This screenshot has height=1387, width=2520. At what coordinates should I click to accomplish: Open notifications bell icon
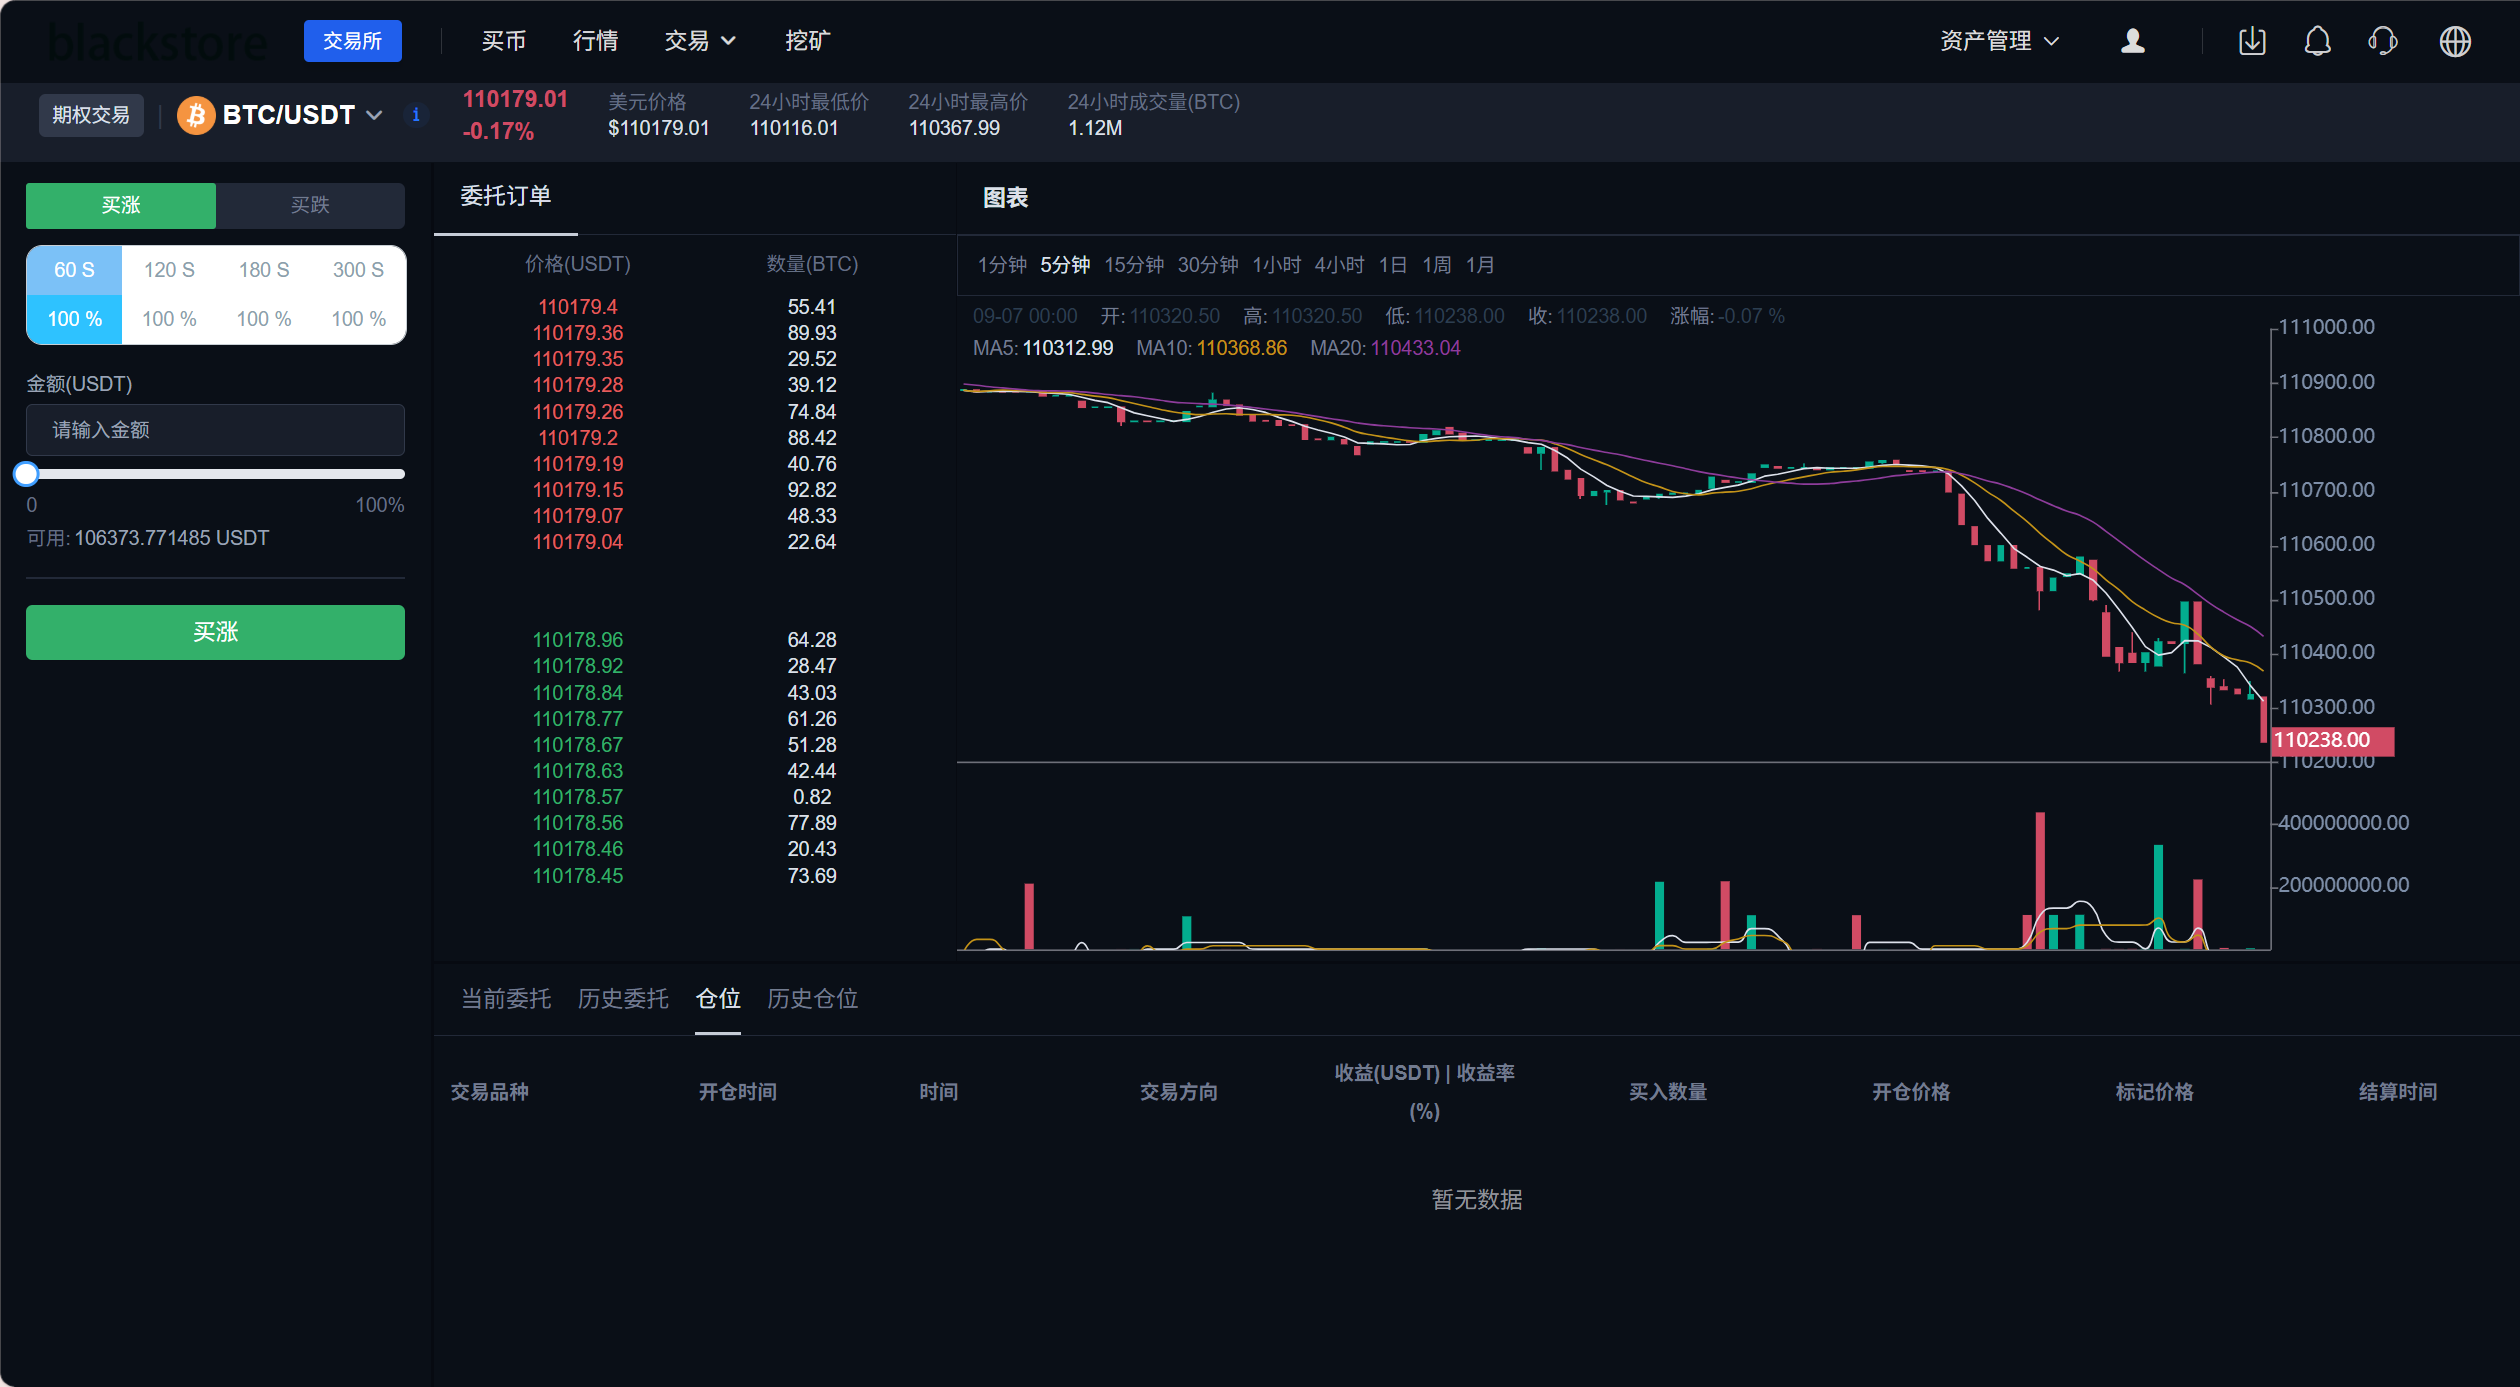2317,41
